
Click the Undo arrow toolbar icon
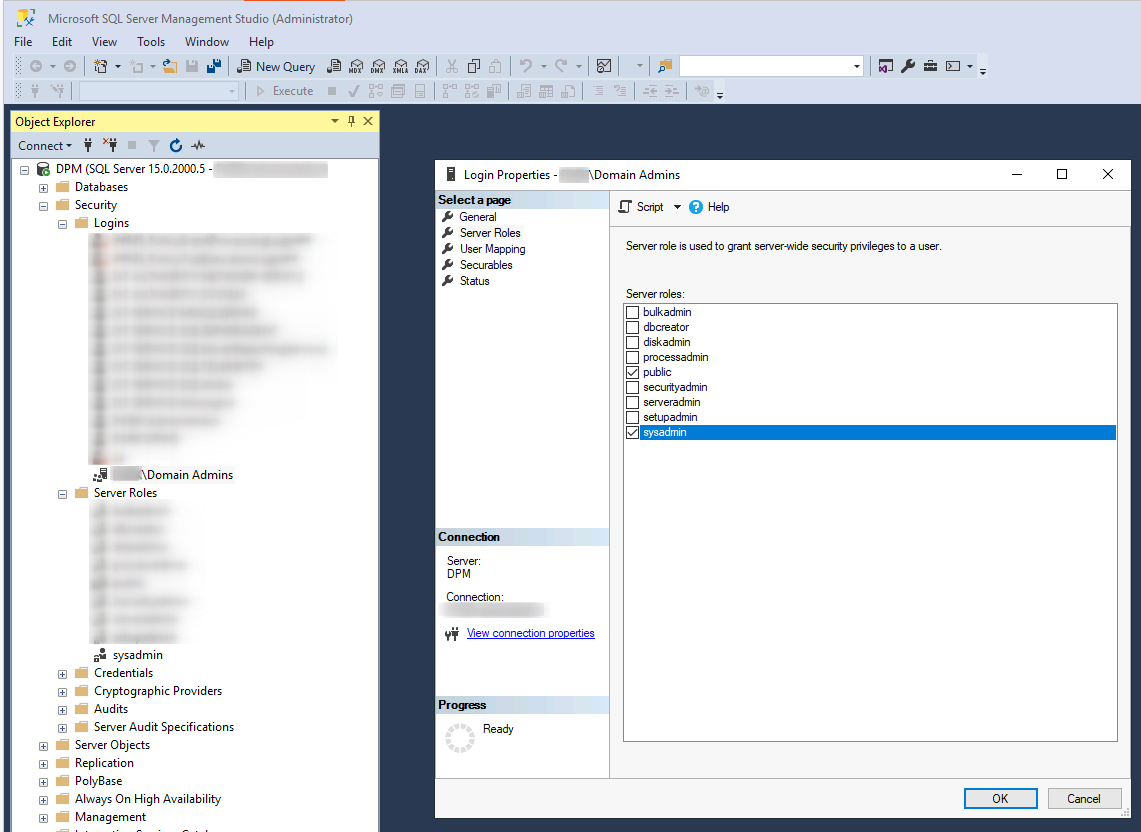(525, 66)
